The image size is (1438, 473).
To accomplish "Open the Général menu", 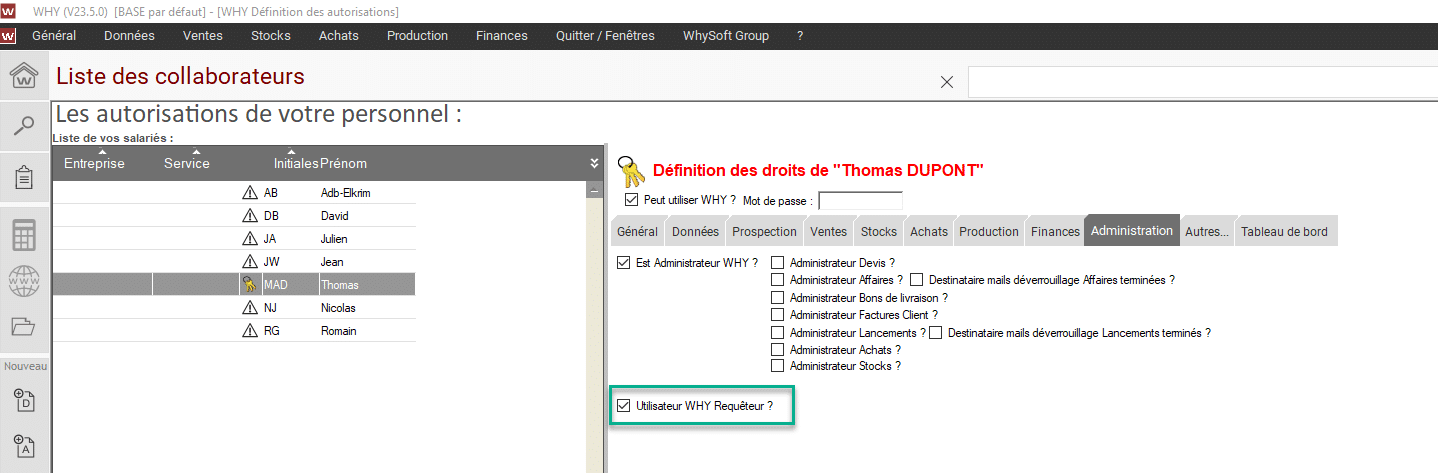I will click(54, 35).
